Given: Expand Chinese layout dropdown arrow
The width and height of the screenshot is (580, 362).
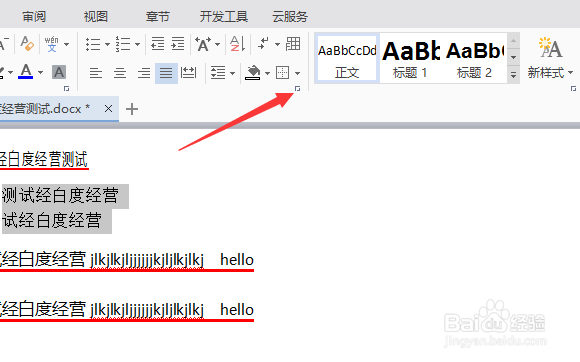Looking at the screenshot, I should [218, 44].
